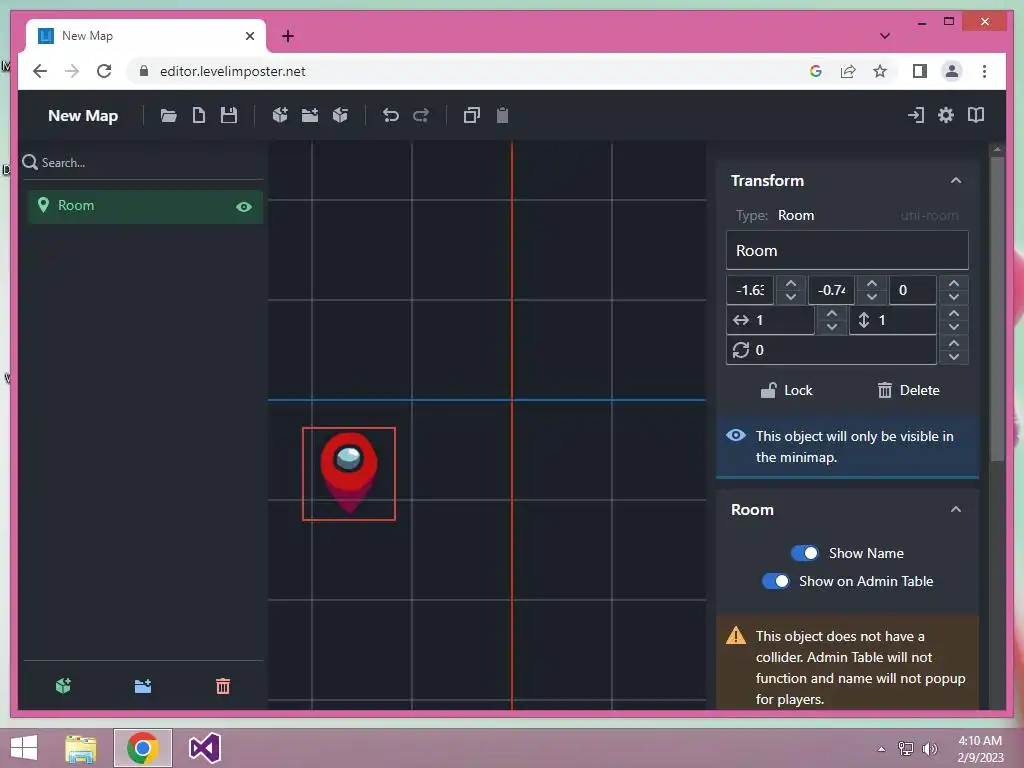1024x768 pixels.
Task: Reload the editor page
Action: (104, 71)
